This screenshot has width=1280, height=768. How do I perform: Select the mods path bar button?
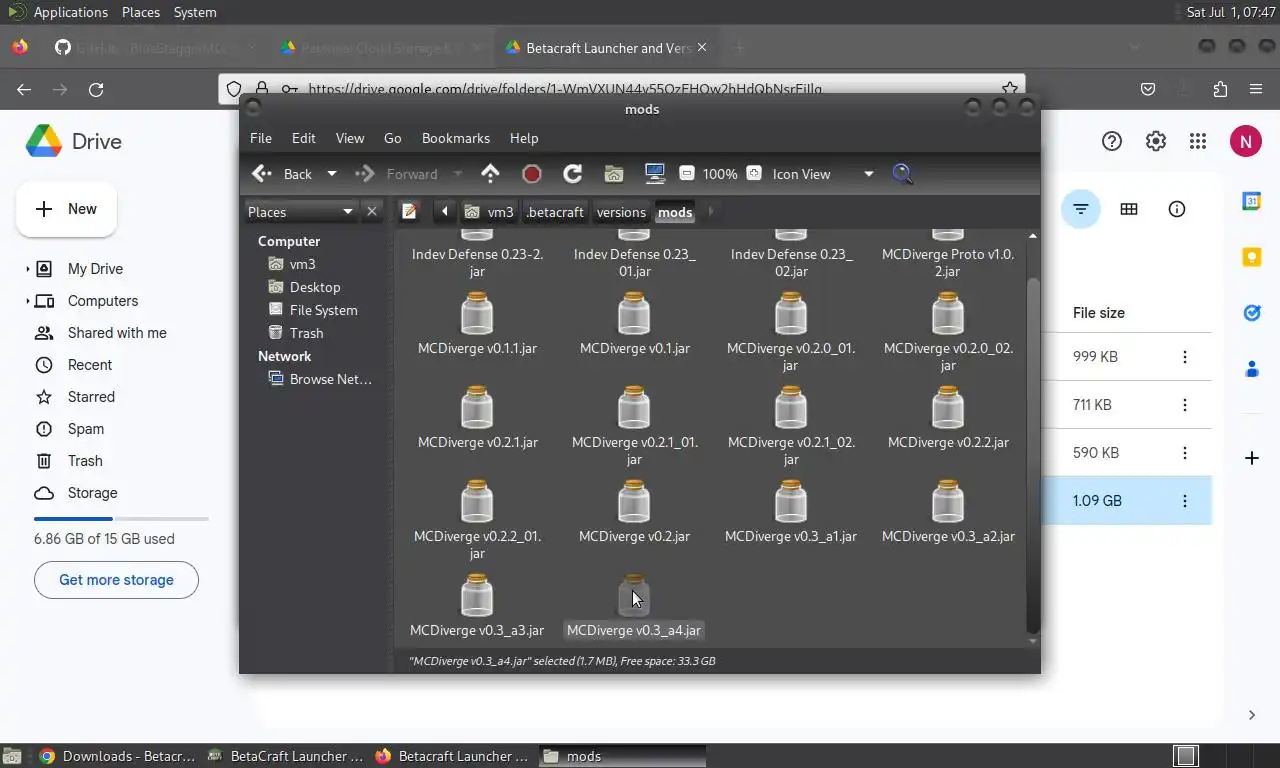pos(675,212)
